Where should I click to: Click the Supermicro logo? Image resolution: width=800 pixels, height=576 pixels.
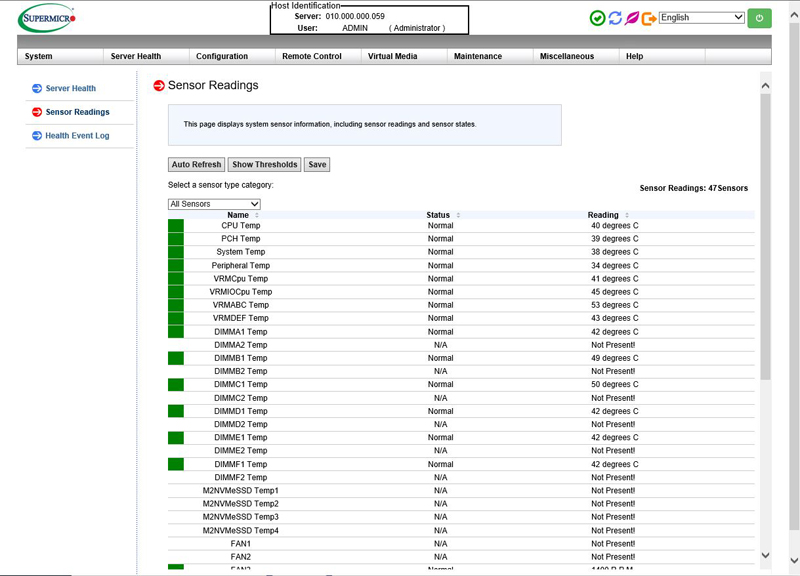tap(46, 19)
